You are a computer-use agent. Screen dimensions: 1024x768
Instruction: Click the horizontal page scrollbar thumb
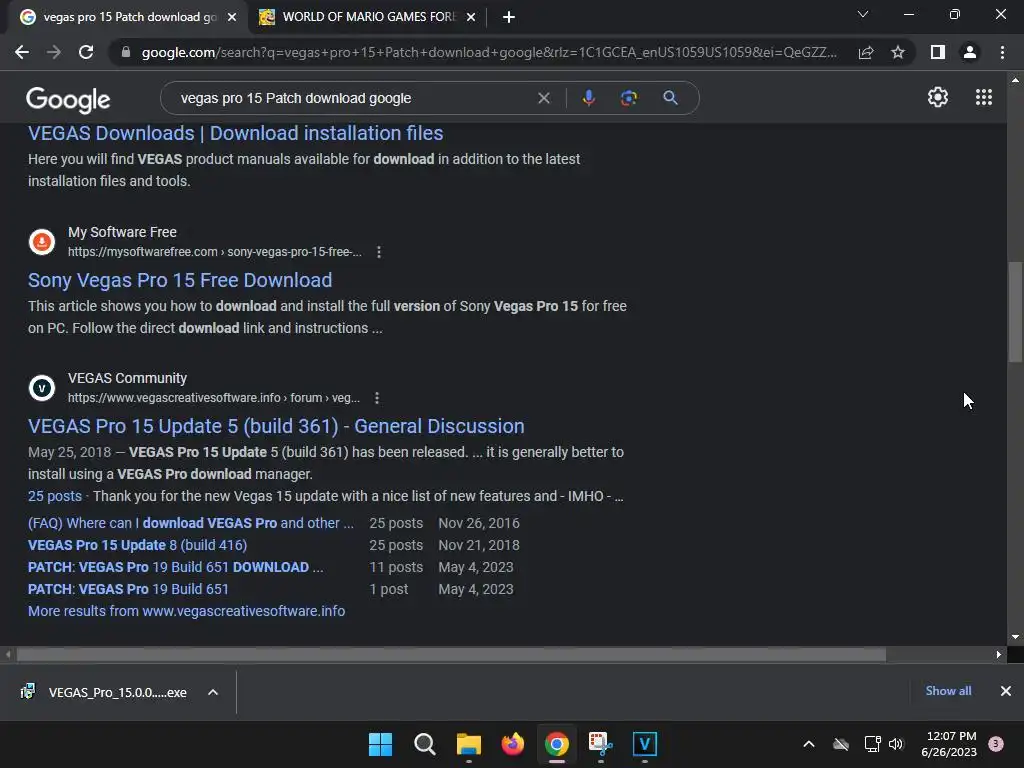click(x=451, y=654)
